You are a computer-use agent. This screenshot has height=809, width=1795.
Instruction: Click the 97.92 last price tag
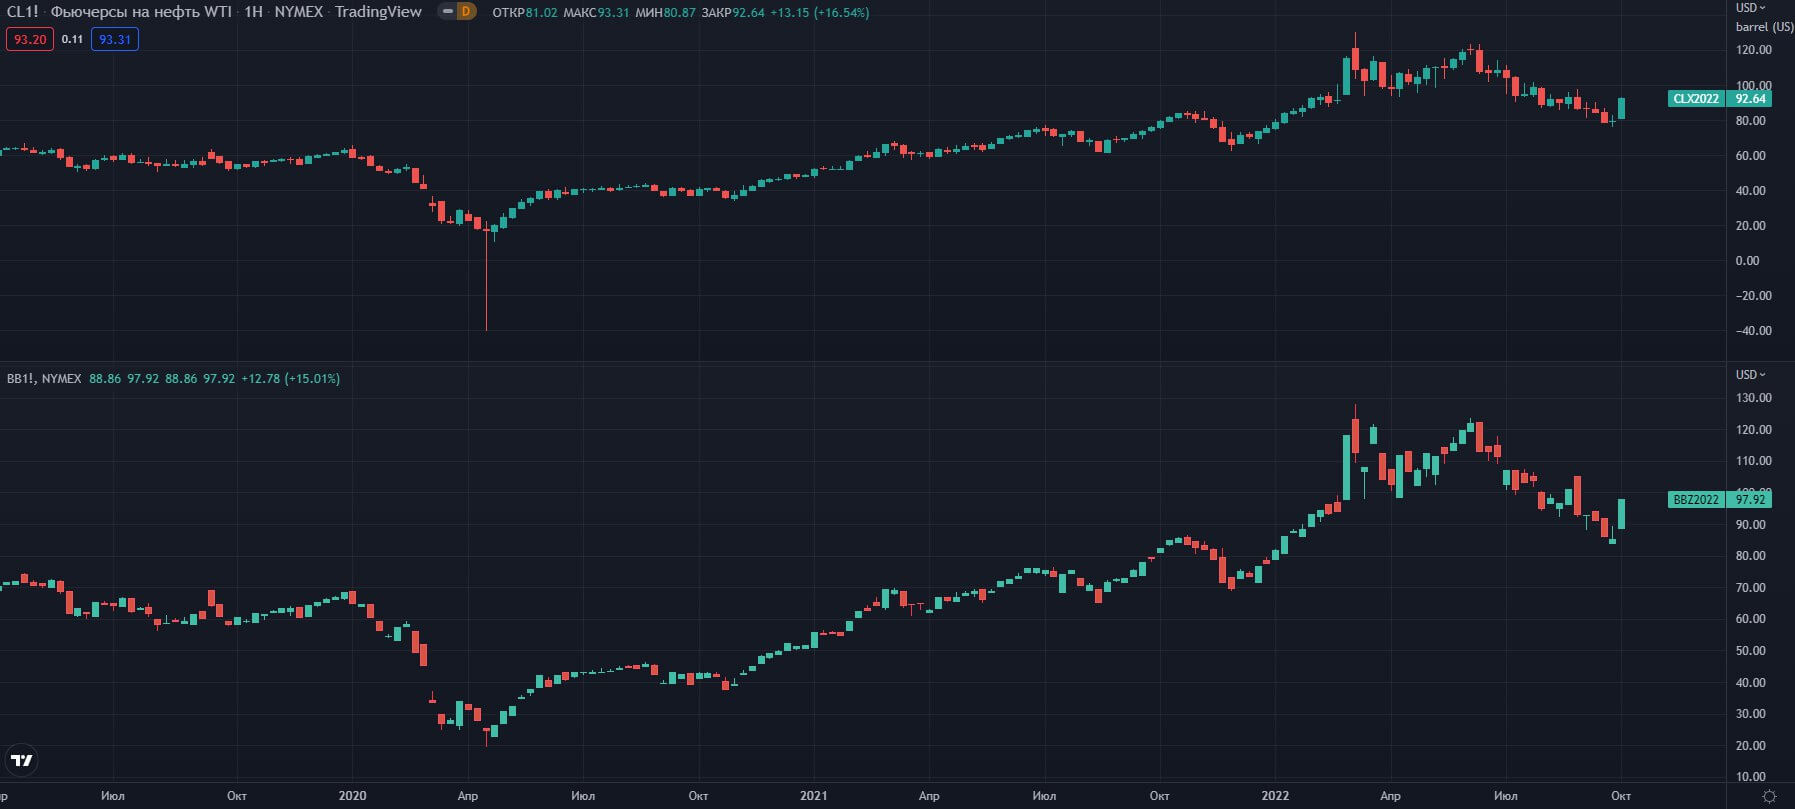click(1750, 499)
